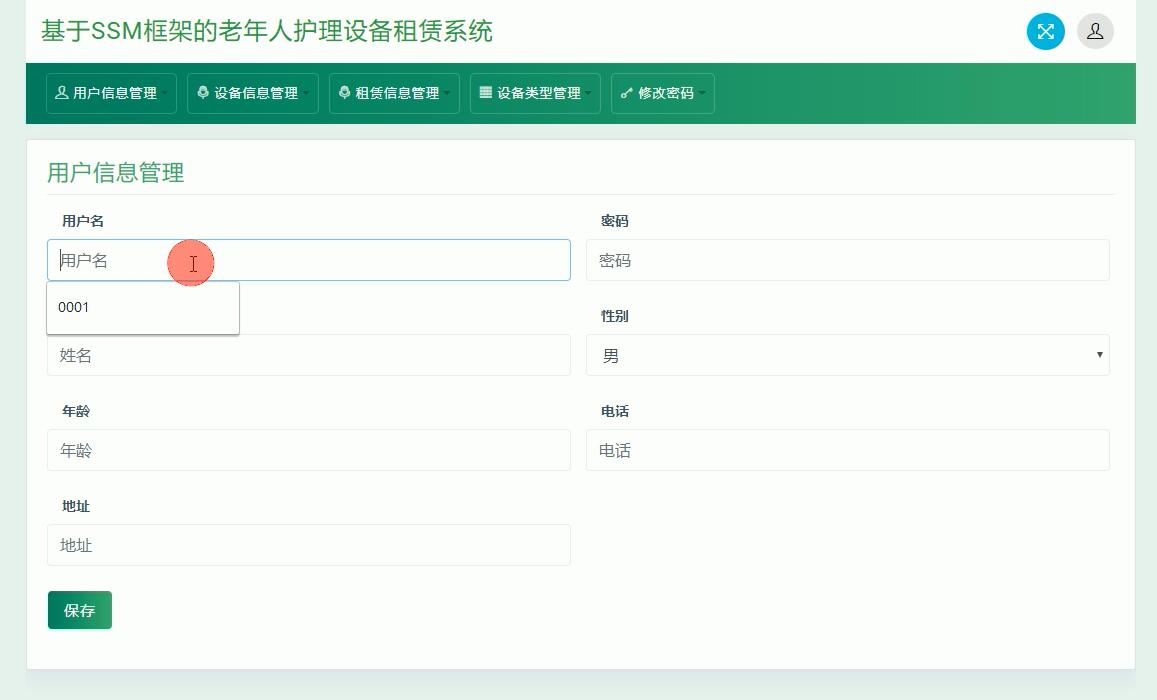Click the person icon beside 用户信息管理

pyautogui.click(x=62, y=92)
